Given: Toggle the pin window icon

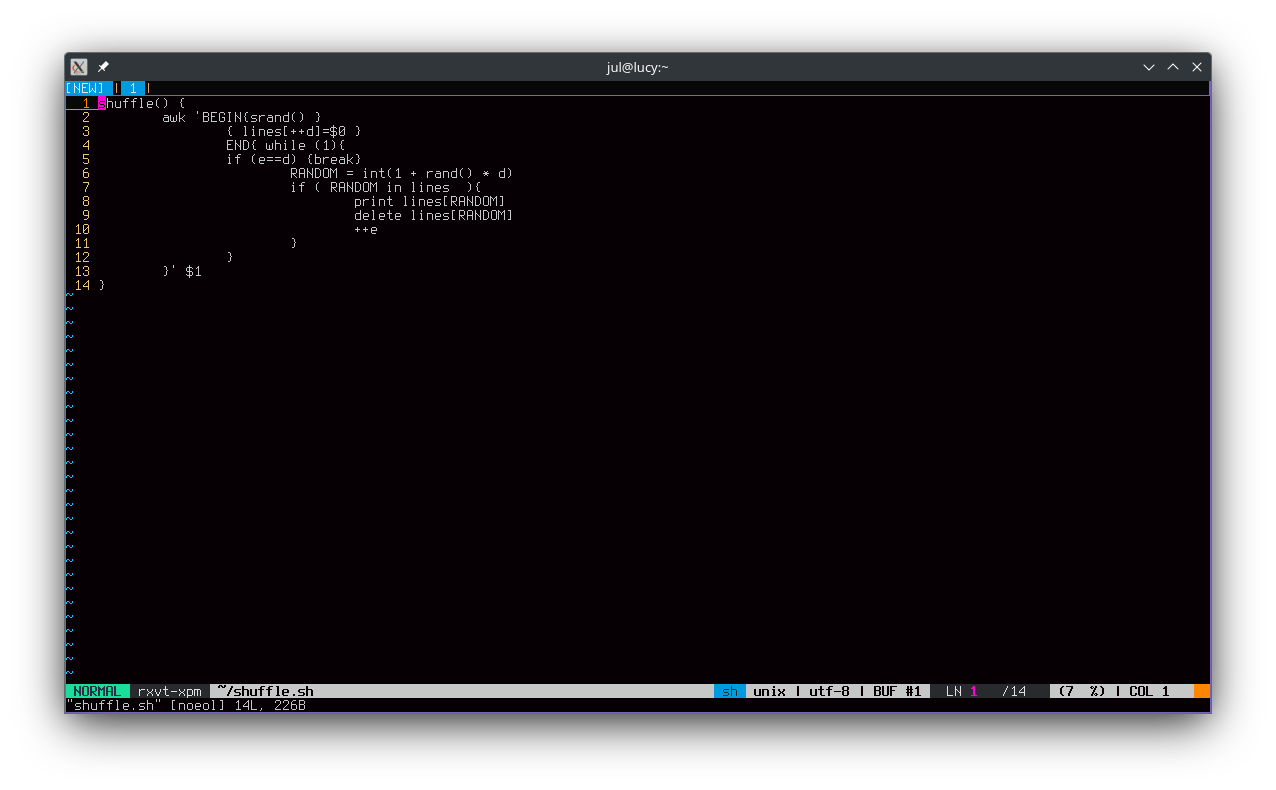Looking at the screenshot, I should pyautogui.click(x=103, y=67).
